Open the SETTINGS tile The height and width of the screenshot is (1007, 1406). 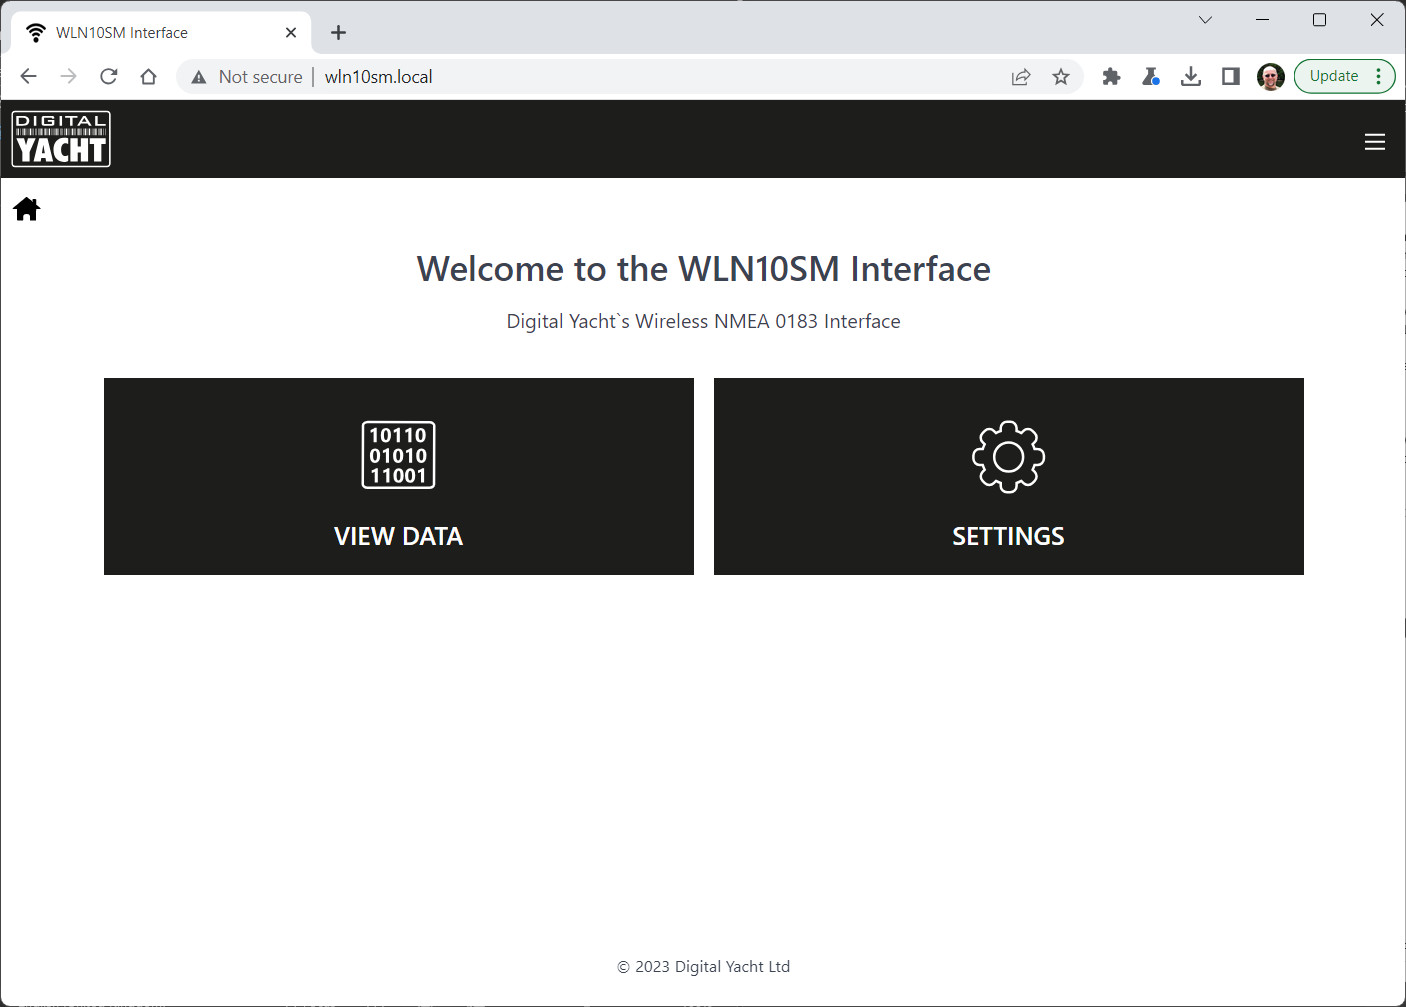pos(1008,476)
